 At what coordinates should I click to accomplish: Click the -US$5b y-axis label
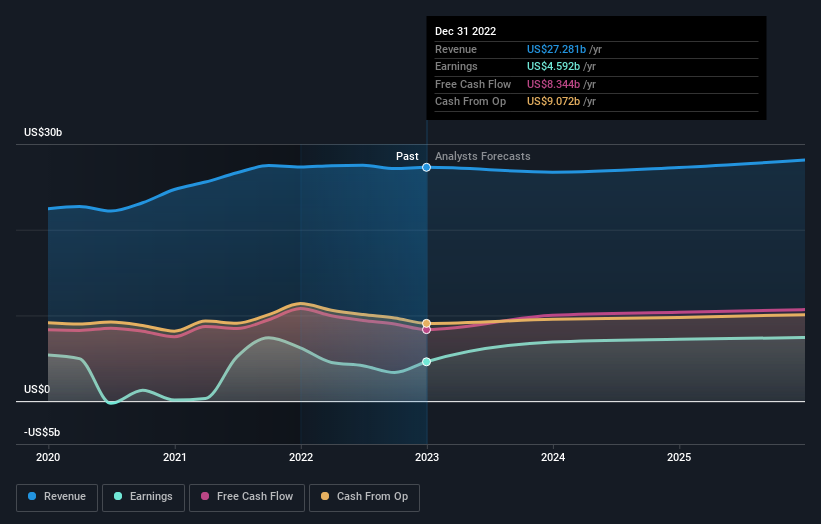[x=42, y=432]
